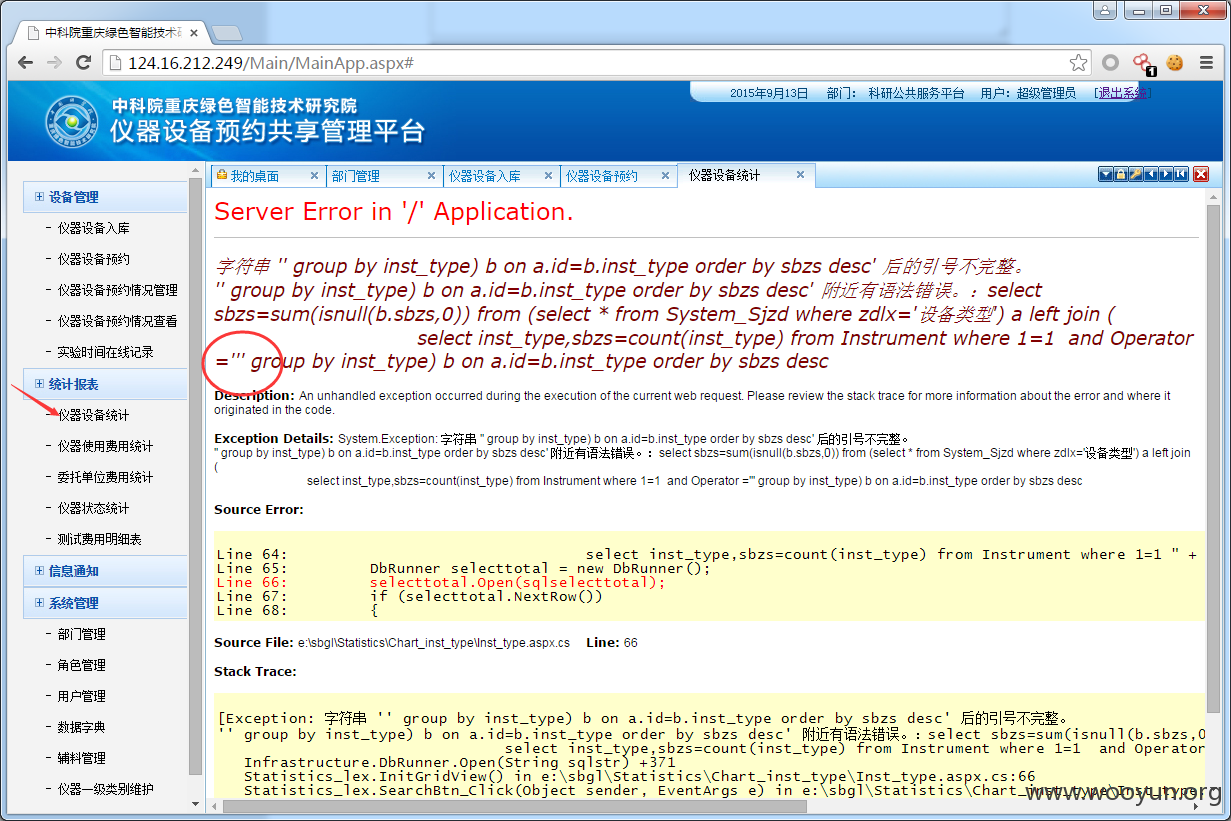Reload the page with refresh icon
The height and width of the screenshot is (821, 1231).
click(84, 63)
